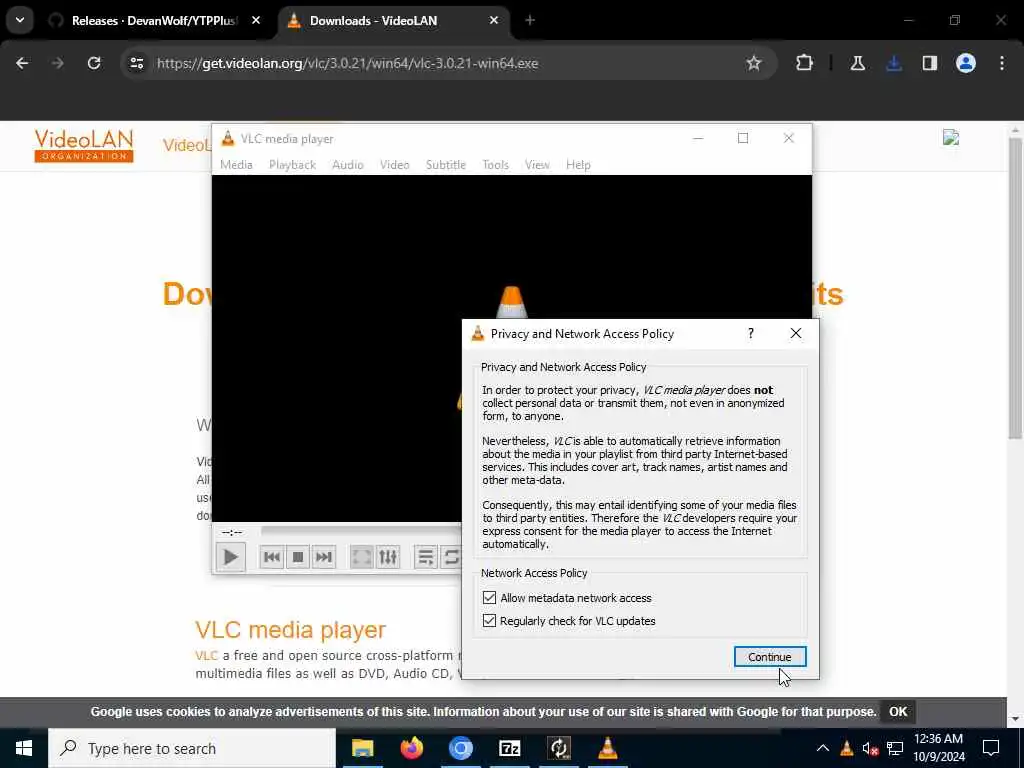Open Chrome Labs flask icon

click(x=857, y=63)
